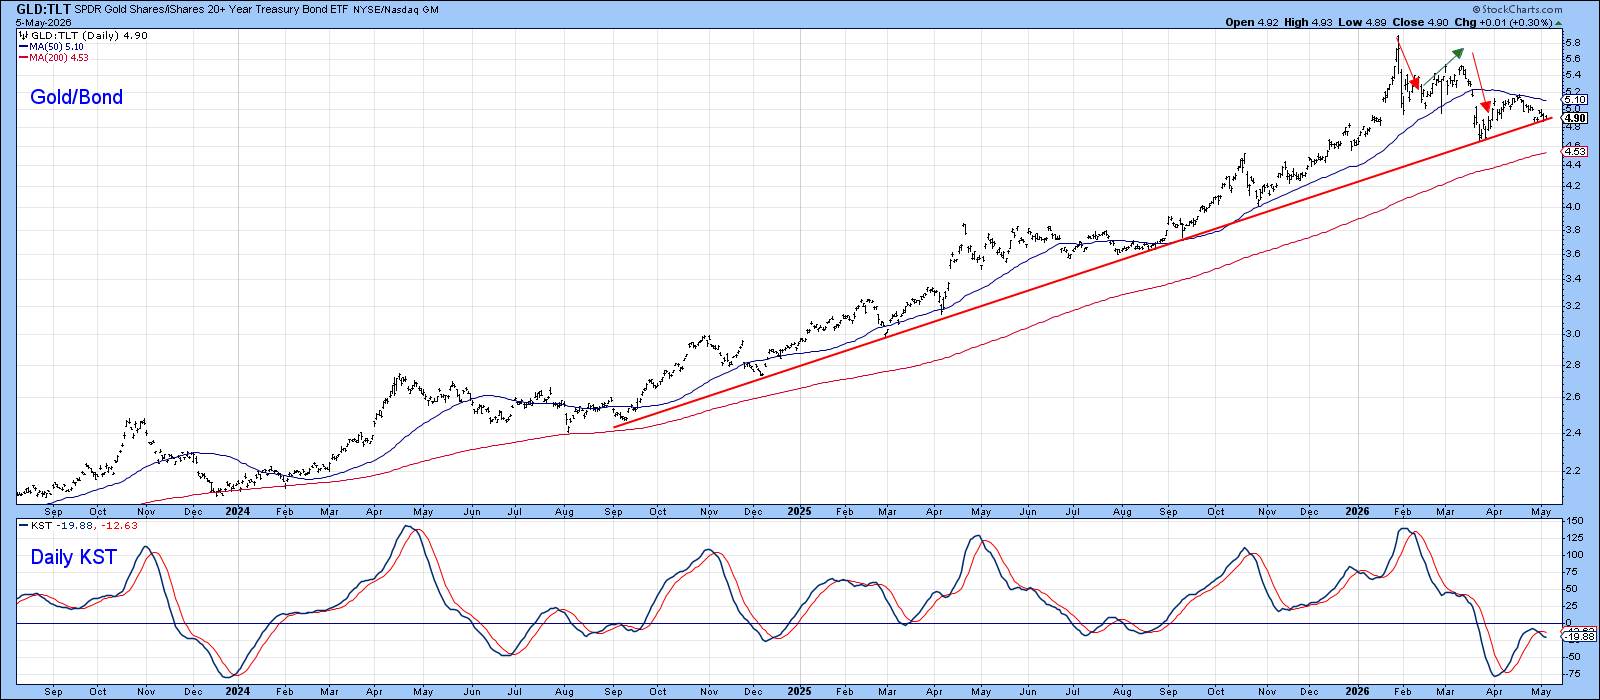The width and height of the screenshot is (1600, 700).
Task: Click the 3.2 price axis label
Action: pyautogui.click(x=1572, y=306)
